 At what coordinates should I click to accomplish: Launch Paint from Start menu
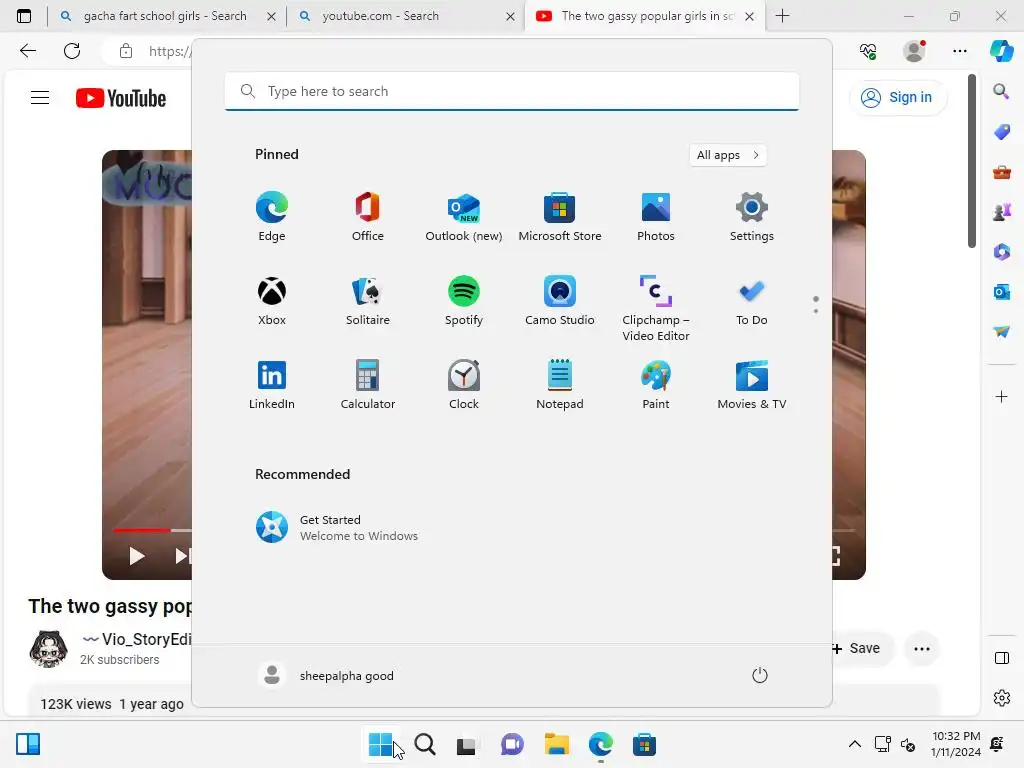pos(656,385)
